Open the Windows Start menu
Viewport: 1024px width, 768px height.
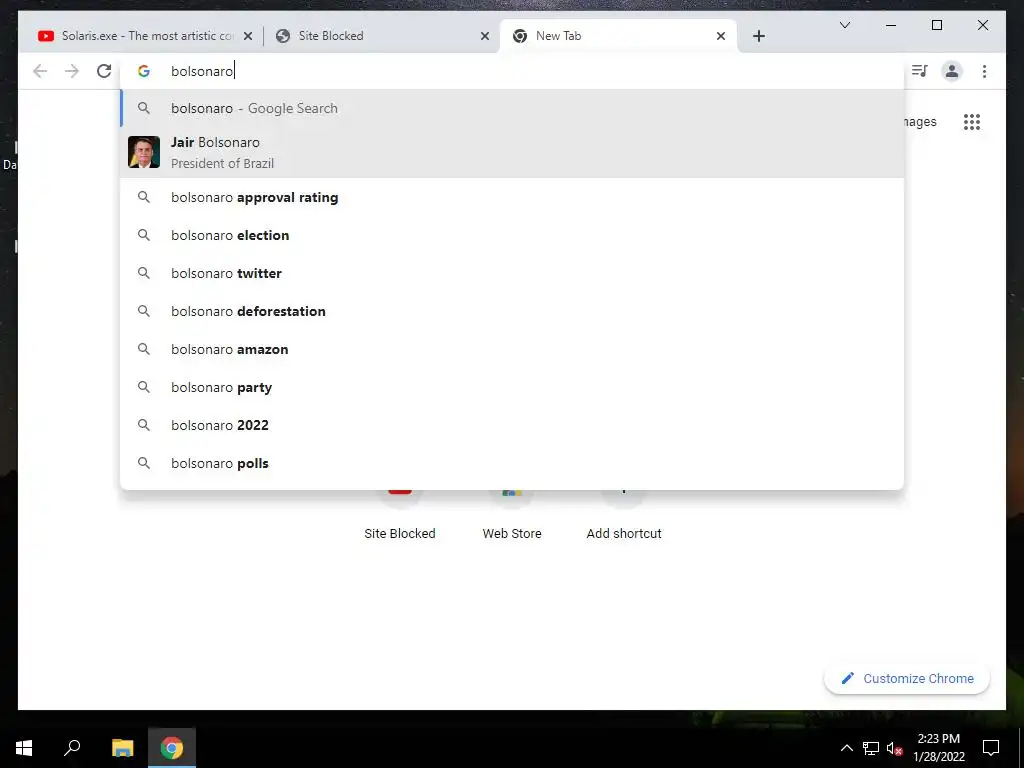(24, 748)
